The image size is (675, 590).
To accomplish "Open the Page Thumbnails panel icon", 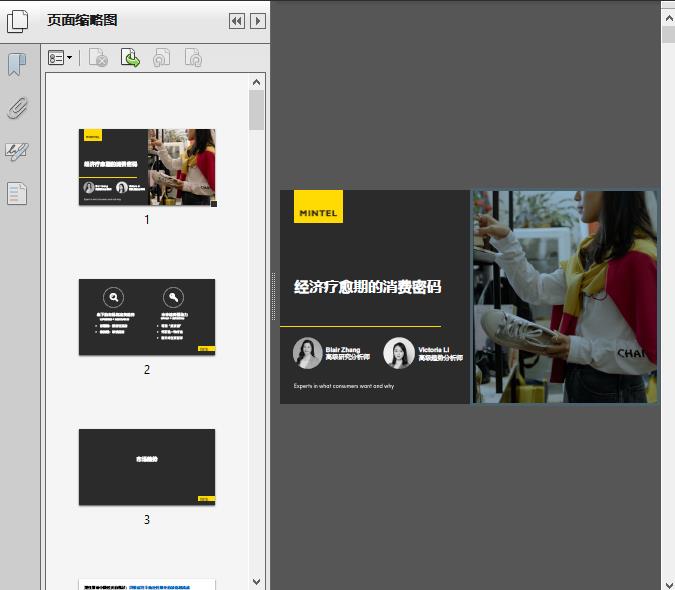I will (17, 22).
